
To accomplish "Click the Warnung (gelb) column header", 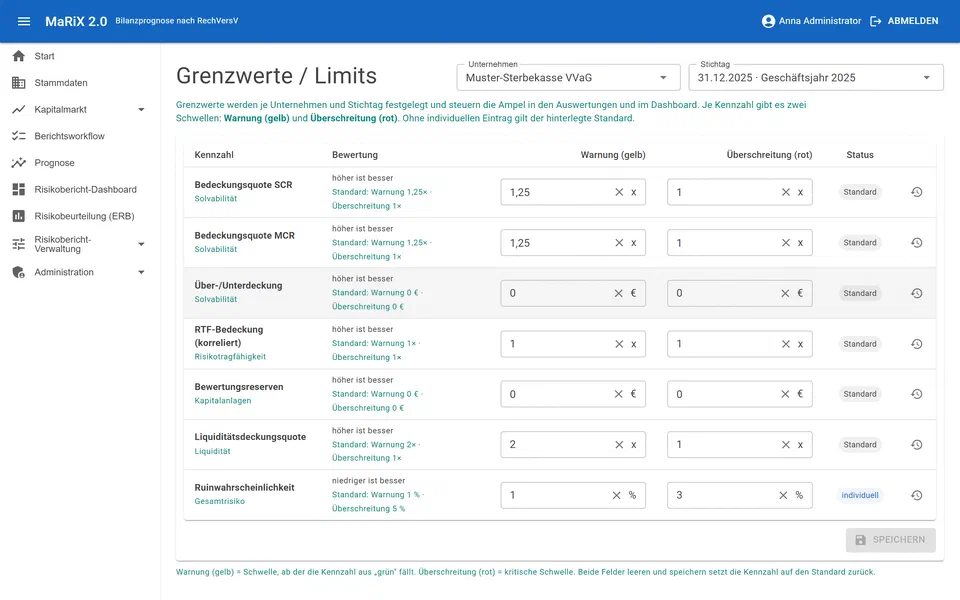I will [x=613, y=155].
